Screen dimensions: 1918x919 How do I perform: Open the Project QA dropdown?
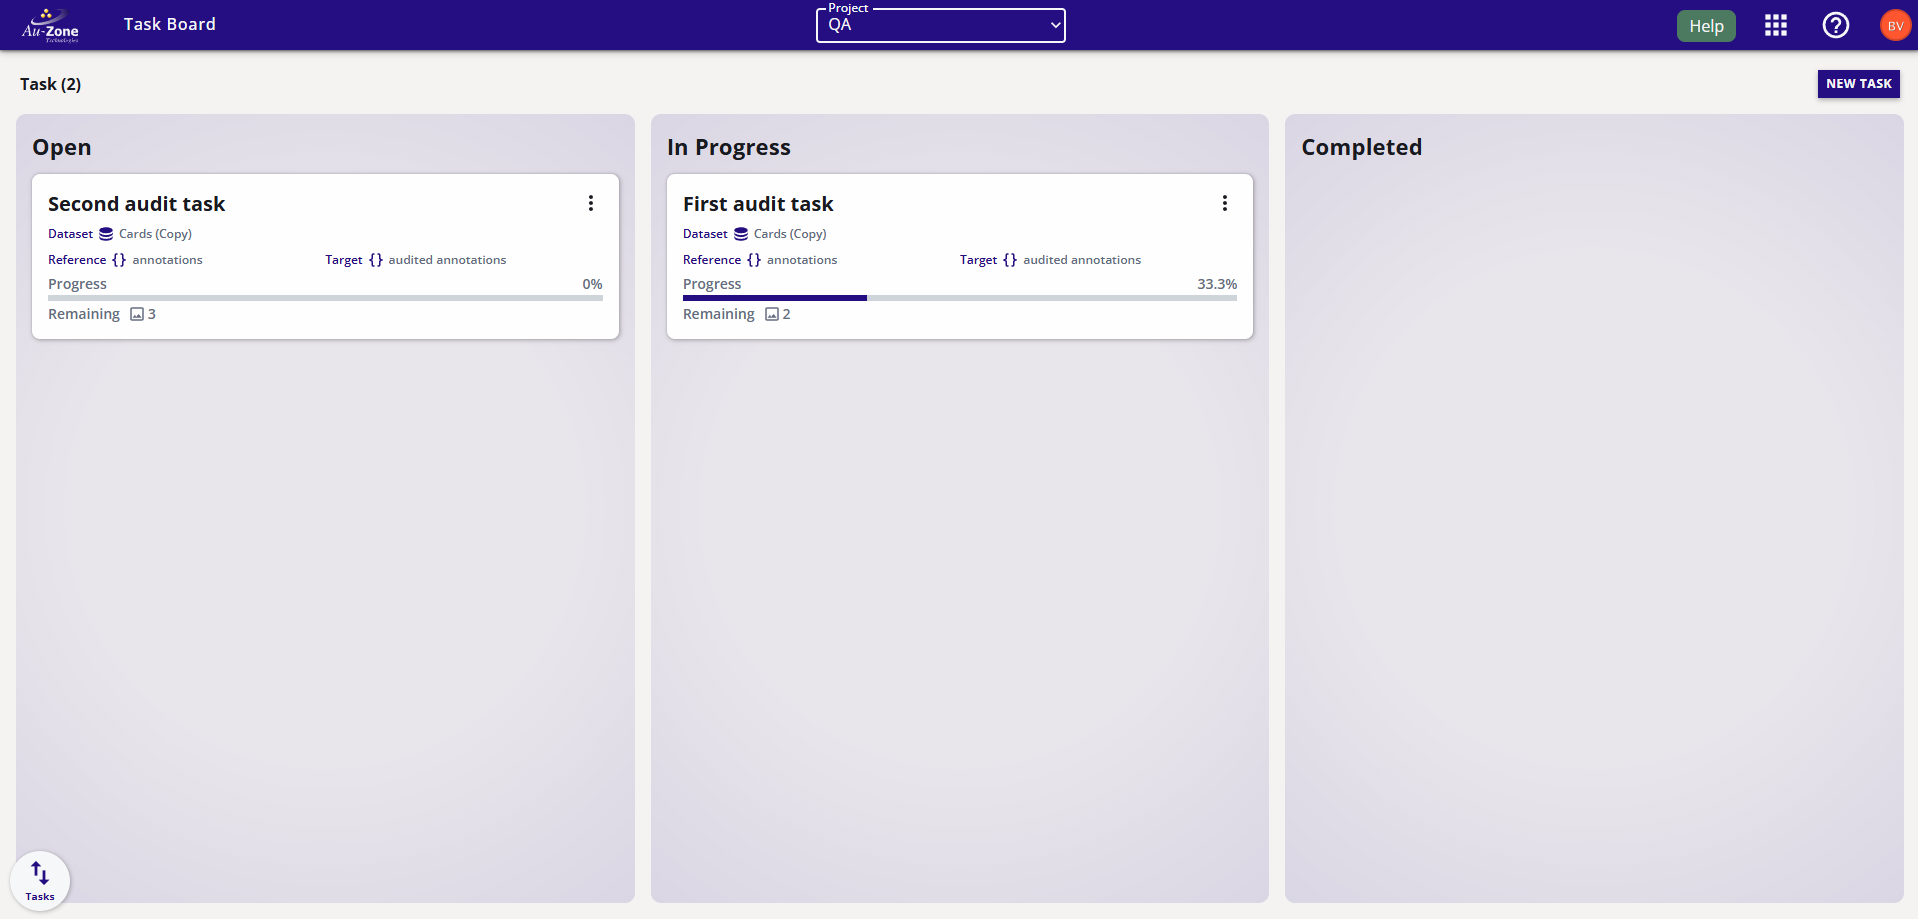pyautogui.click(x=940, y=25)
